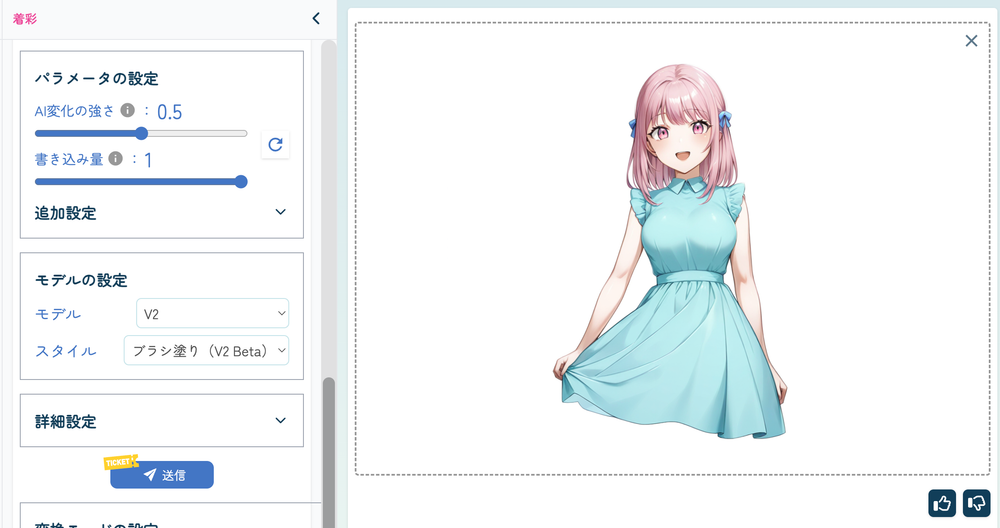This screenshot has width=1000, height=528.
Task: Click the yellow TICKET badge
Action: pyautogui.click(x=120, y=462)
